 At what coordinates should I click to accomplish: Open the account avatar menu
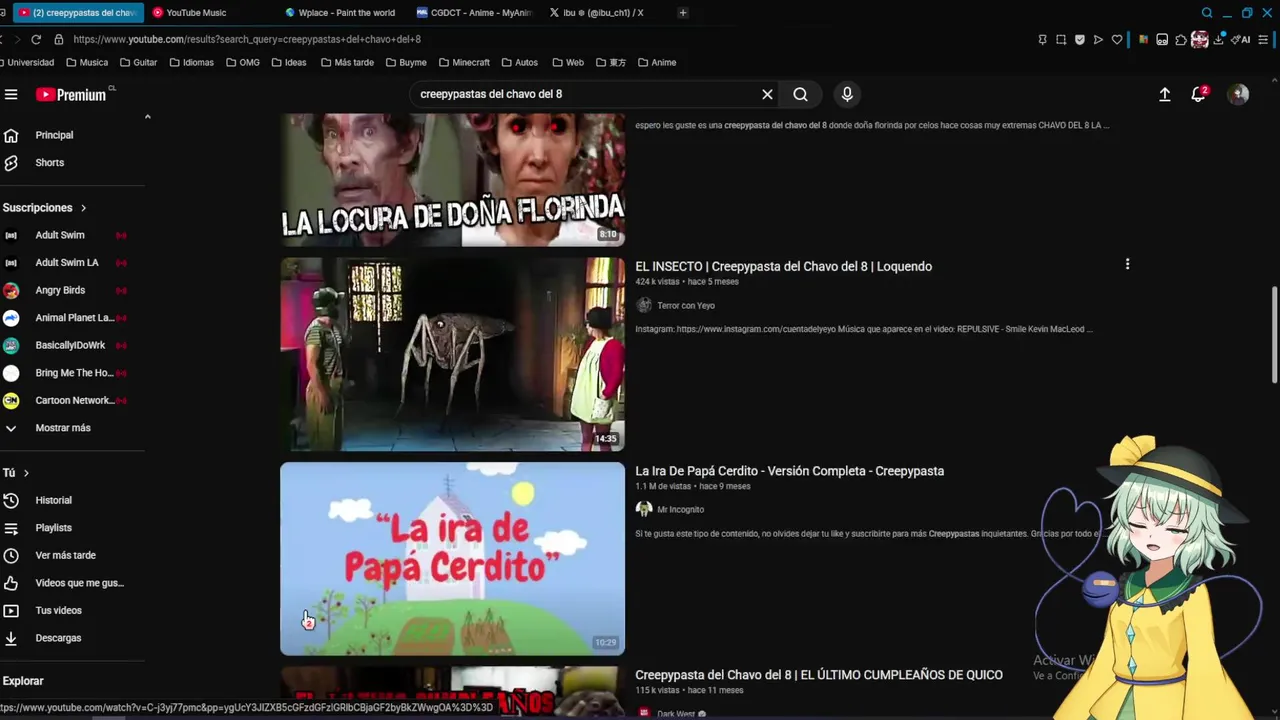[1238, 94]
